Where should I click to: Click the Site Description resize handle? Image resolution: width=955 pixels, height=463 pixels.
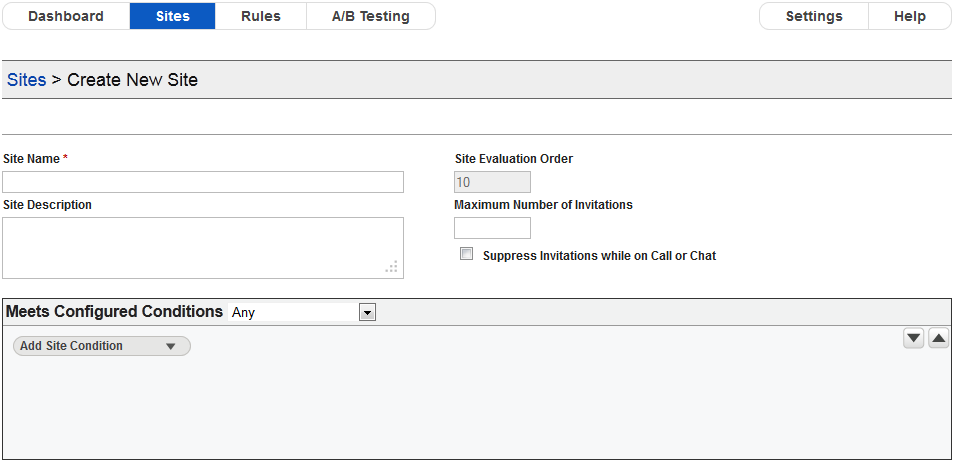point(392,267)
